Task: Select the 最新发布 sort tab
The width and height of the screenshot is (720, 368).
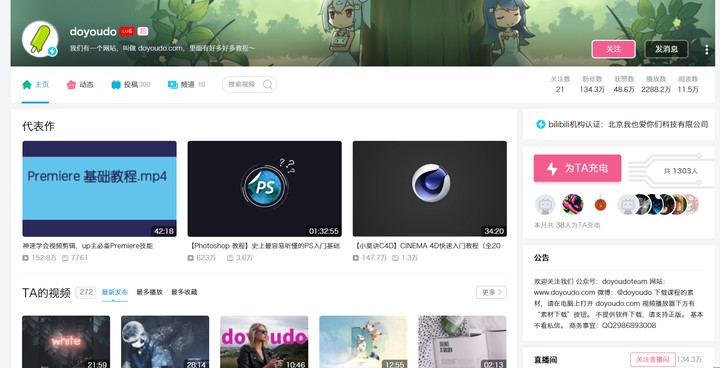Action: [x=115, y=292]
